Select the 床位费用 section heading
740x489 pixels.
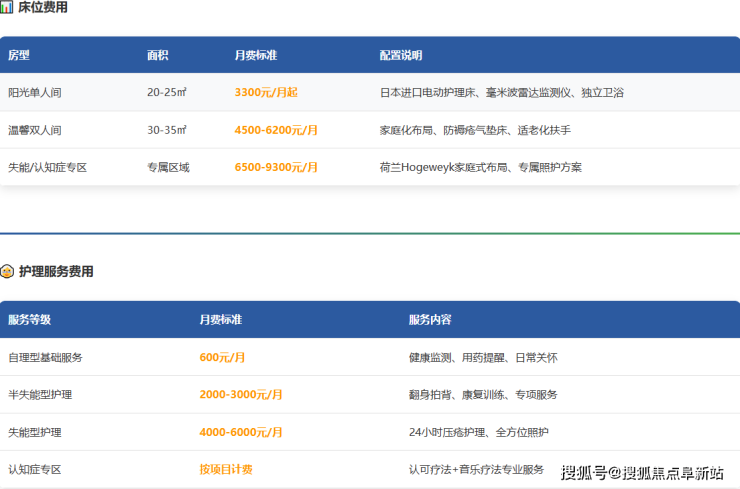43,7
